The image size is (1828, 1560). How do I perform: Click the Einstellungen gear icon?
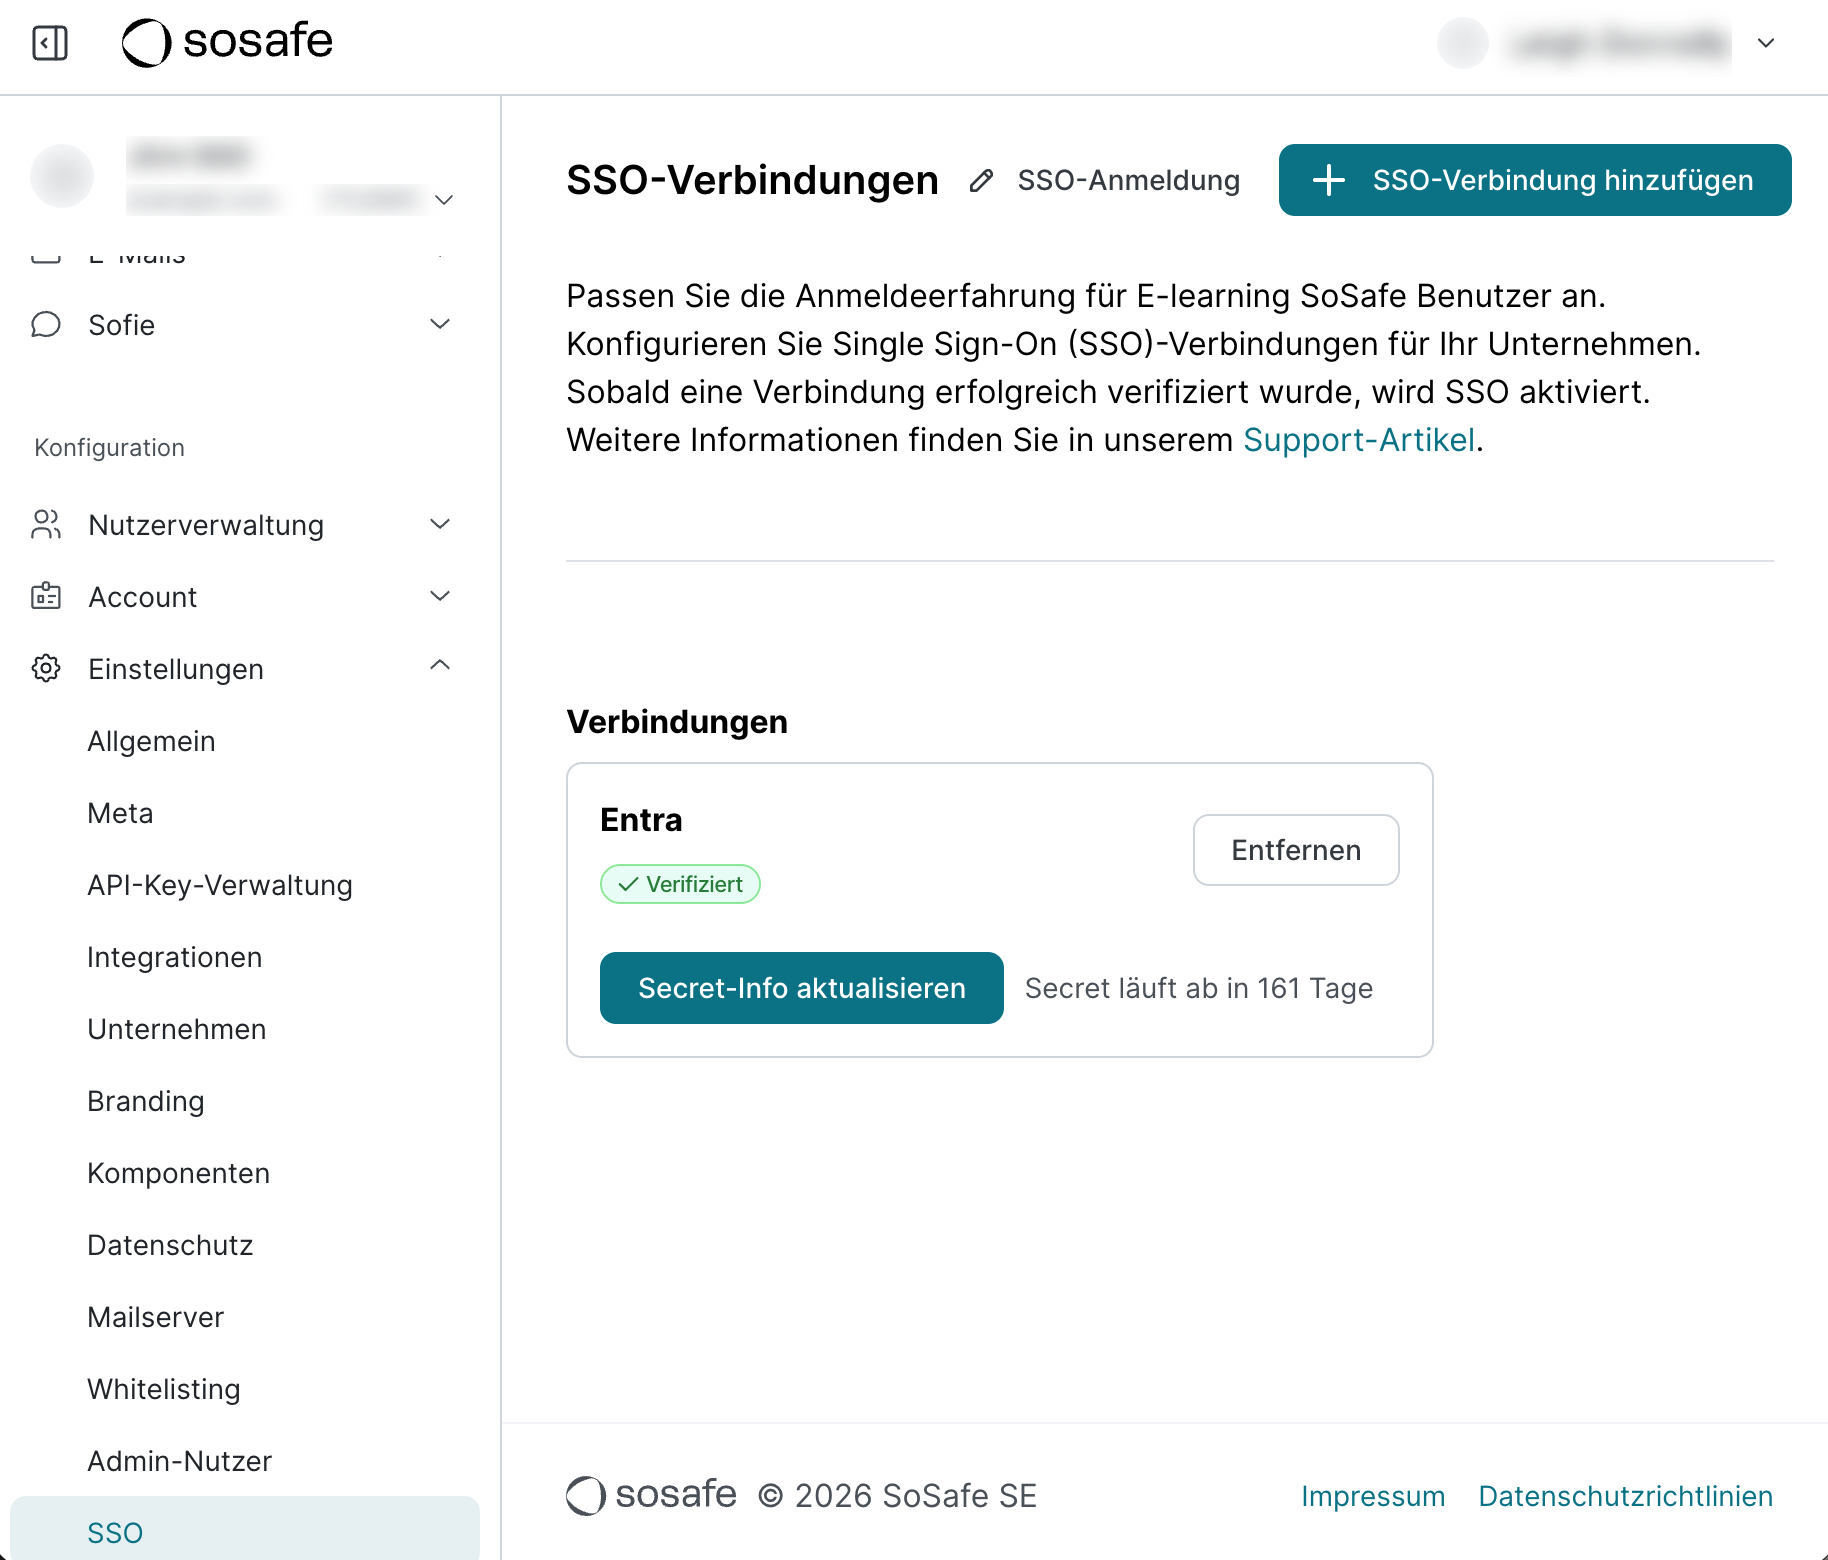(46, 669)
